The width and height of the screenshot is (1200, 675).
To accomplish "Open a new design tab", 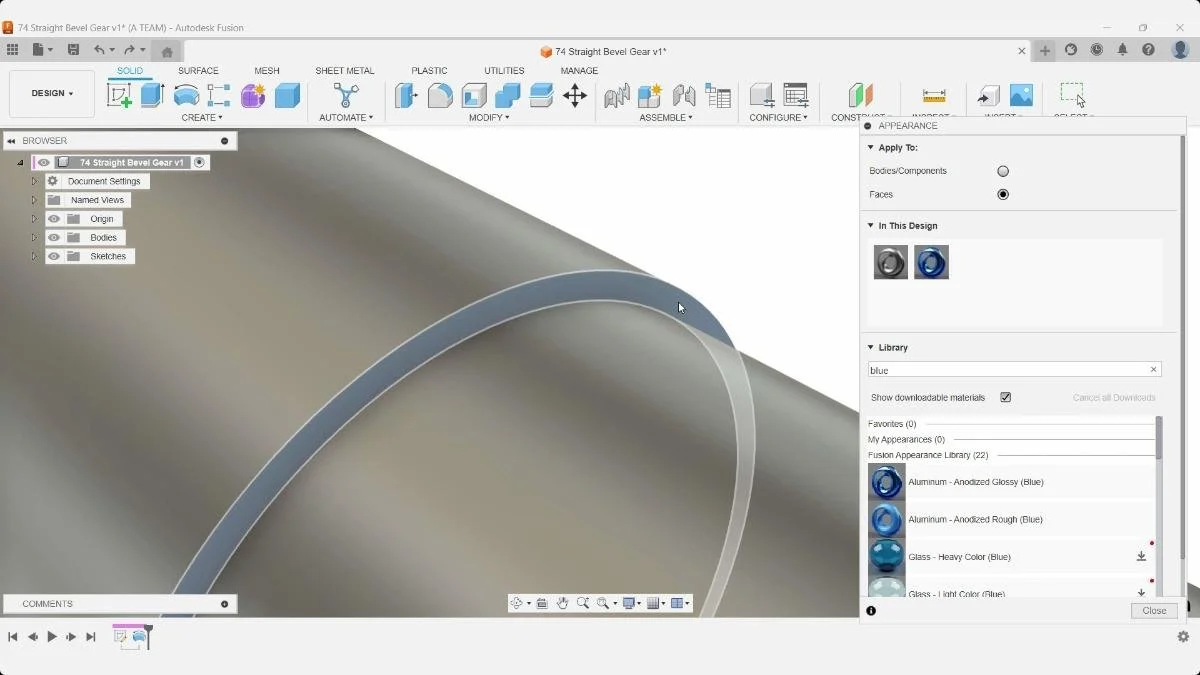I will [x=1045, y=51].
